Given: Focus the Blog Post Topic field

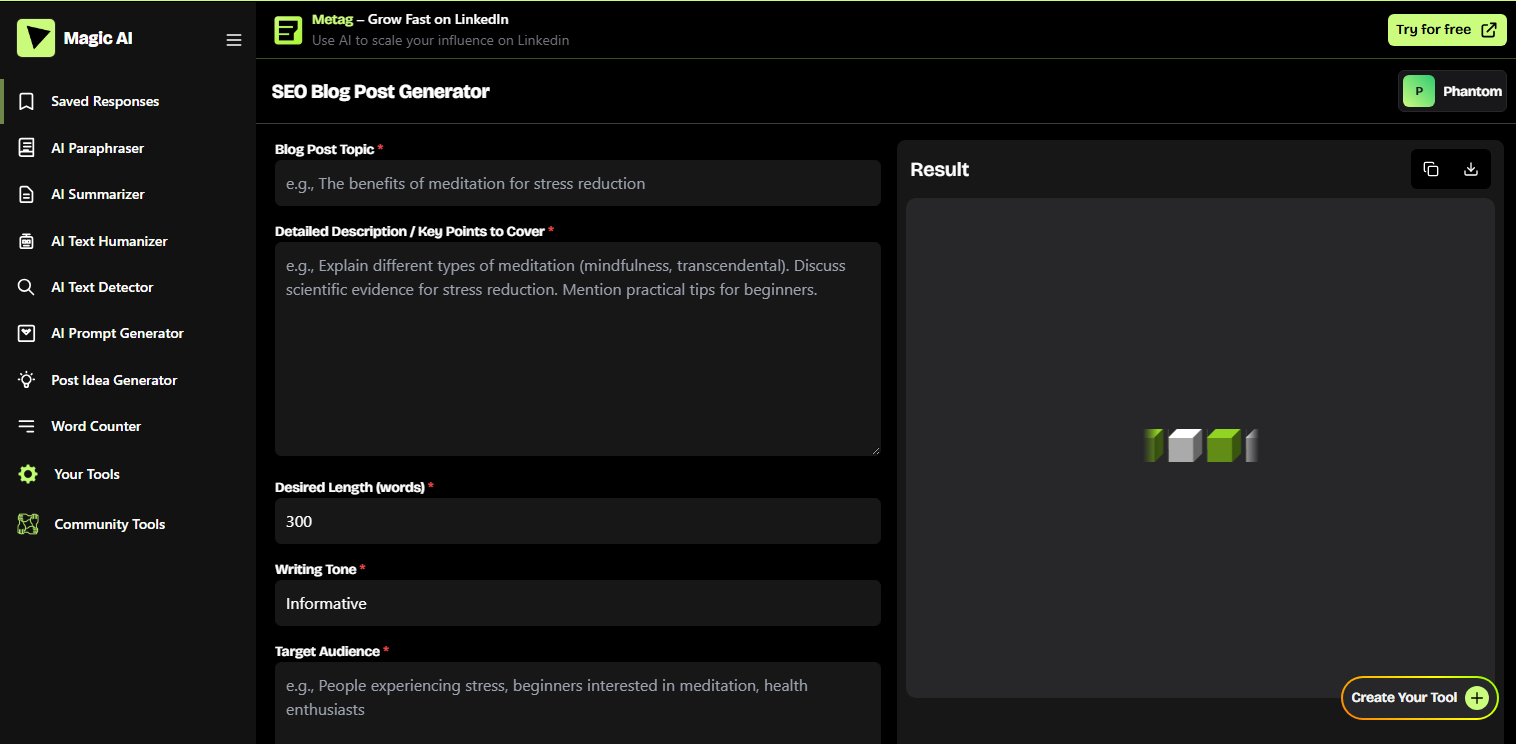Looking at the screenshot, I should [578, 183].
